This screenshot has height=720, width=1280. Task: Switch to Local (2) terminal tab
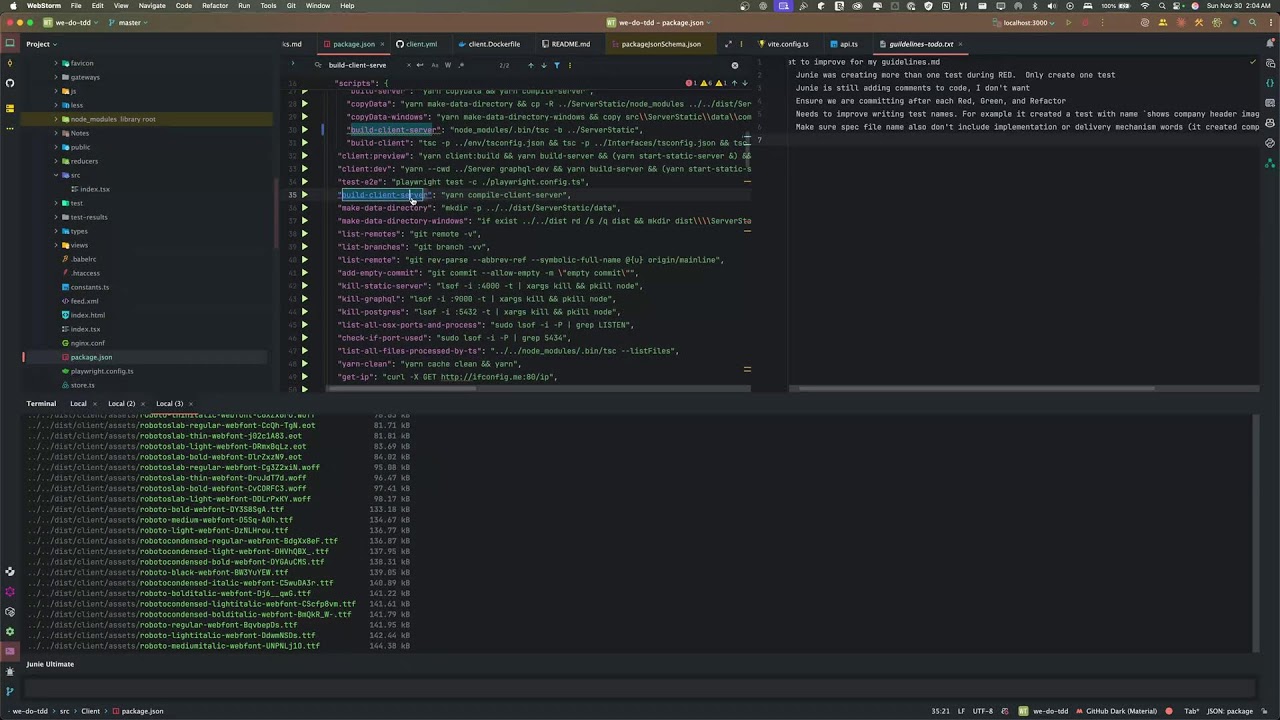pyautogui.click(x=121, y=404)
